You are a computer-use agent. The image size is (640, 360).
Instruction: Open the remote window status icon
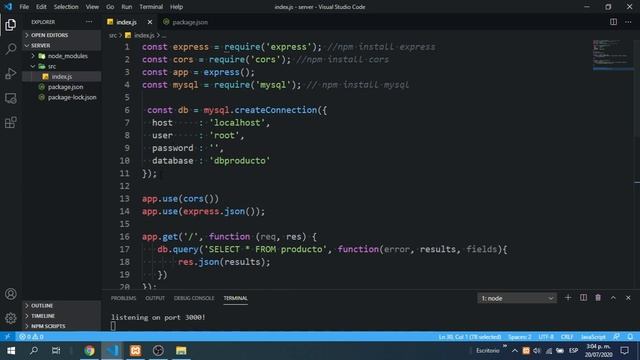pos(7,337)
